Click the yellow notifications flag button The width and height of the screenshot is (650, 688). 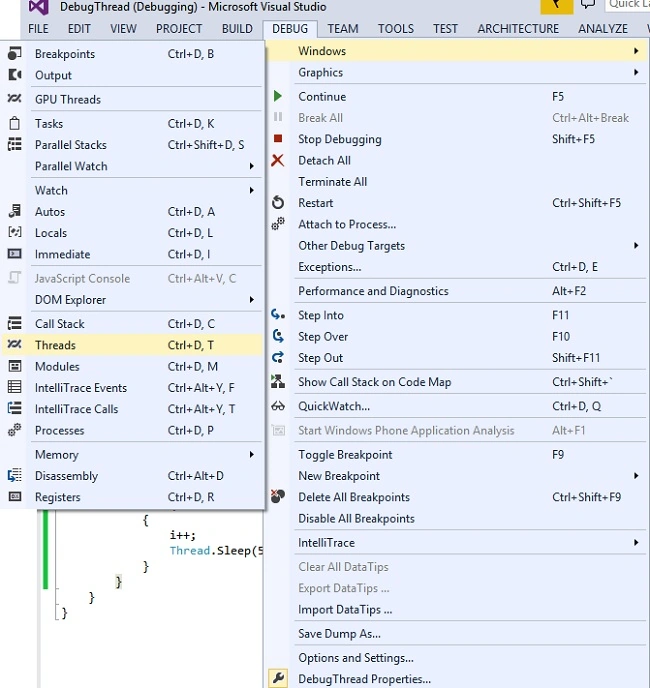pos(557,6)
